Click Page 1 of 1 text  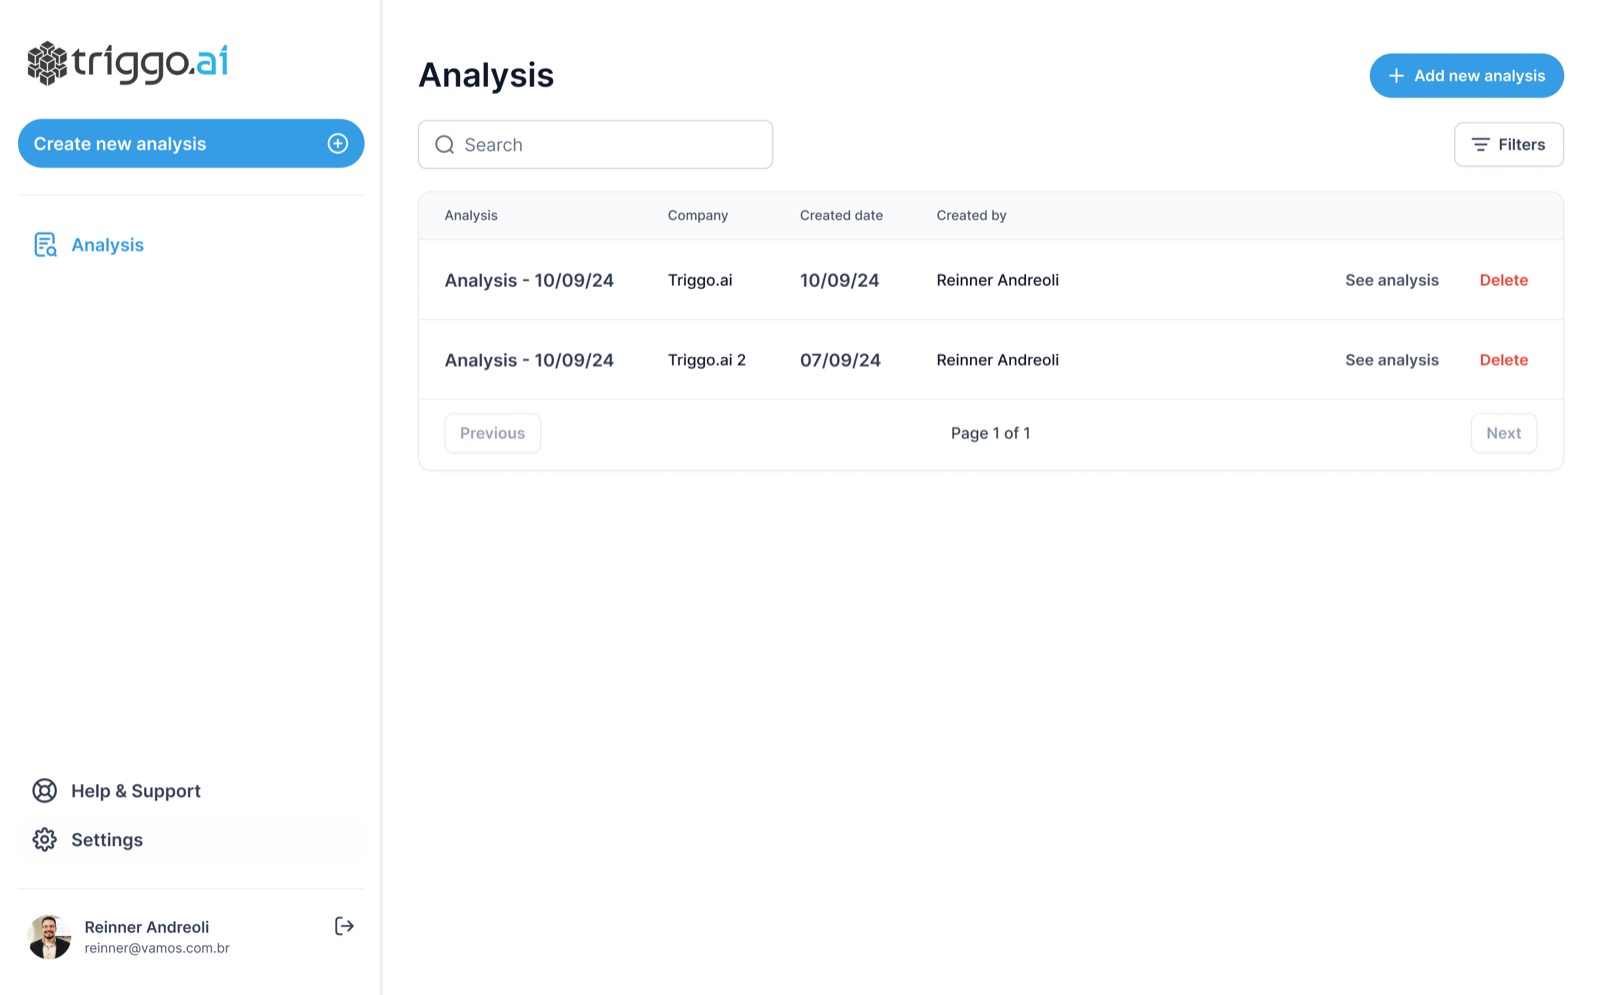(x=990, y=433)
